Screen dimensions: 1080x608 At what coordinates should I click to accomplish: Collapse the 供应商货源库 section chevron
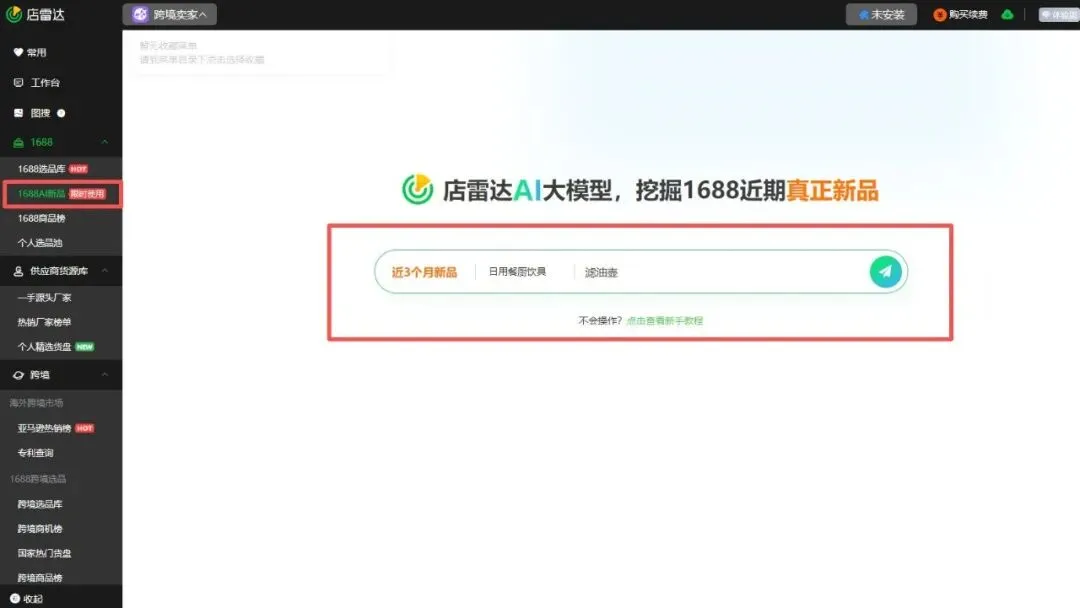pos(105,271)
